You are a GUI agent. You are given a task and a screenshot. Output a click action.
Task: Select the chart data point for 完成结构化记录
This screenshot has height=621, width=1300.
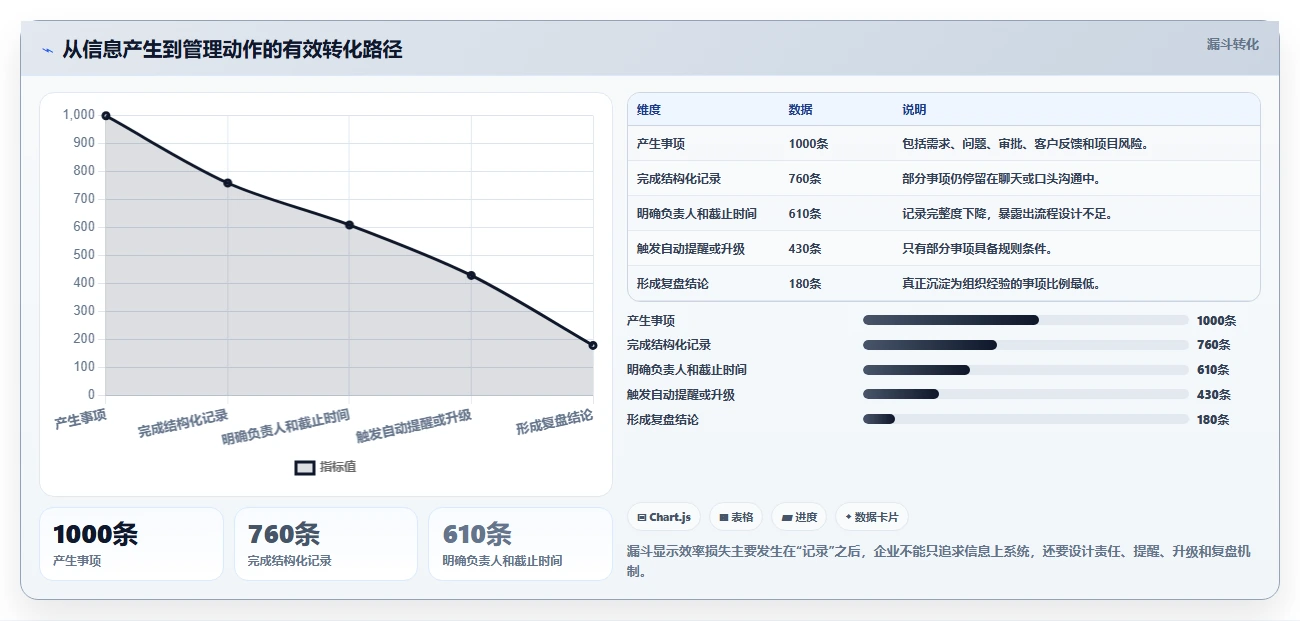[228, 183]
